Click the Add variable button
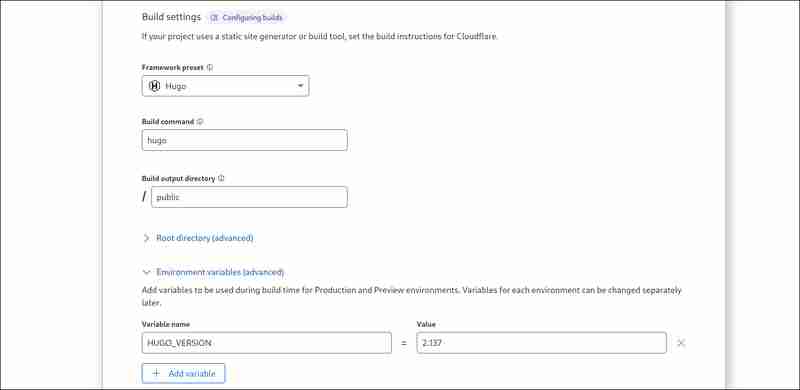Screen dimensions: 800x390 (183, 373)
